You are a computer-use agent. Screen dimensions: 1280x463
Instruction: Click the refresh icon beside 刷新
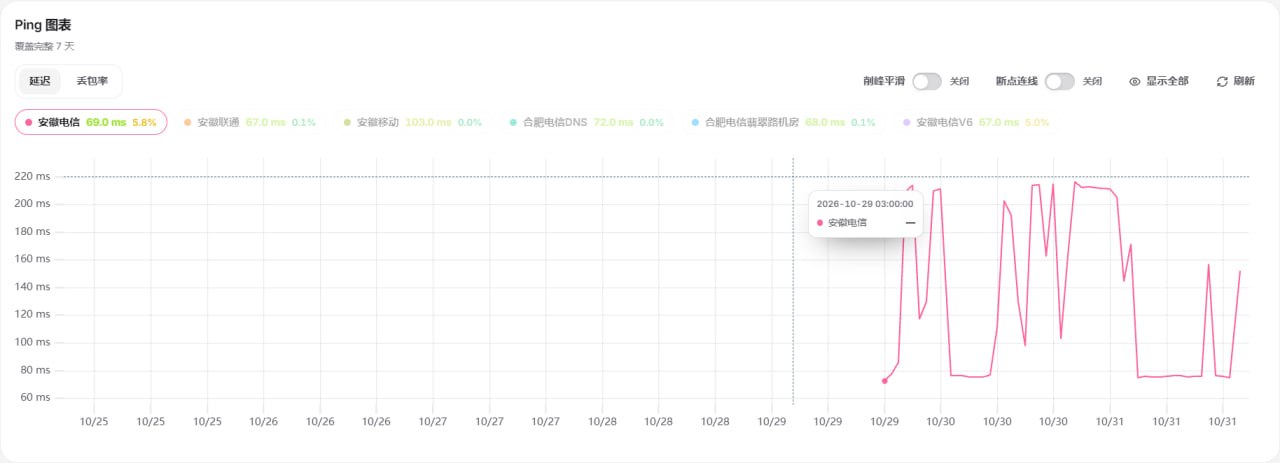1222,82
